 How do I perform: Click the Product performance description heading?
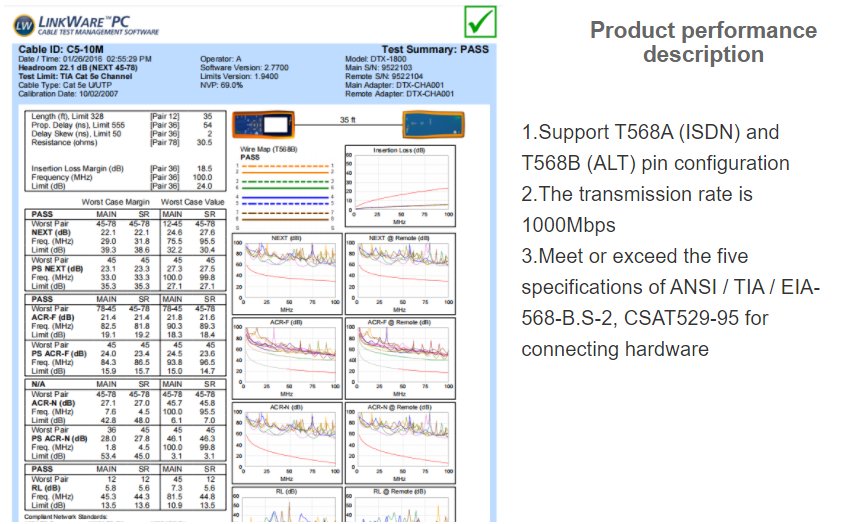pyautogui.click(x=703, y=42)
